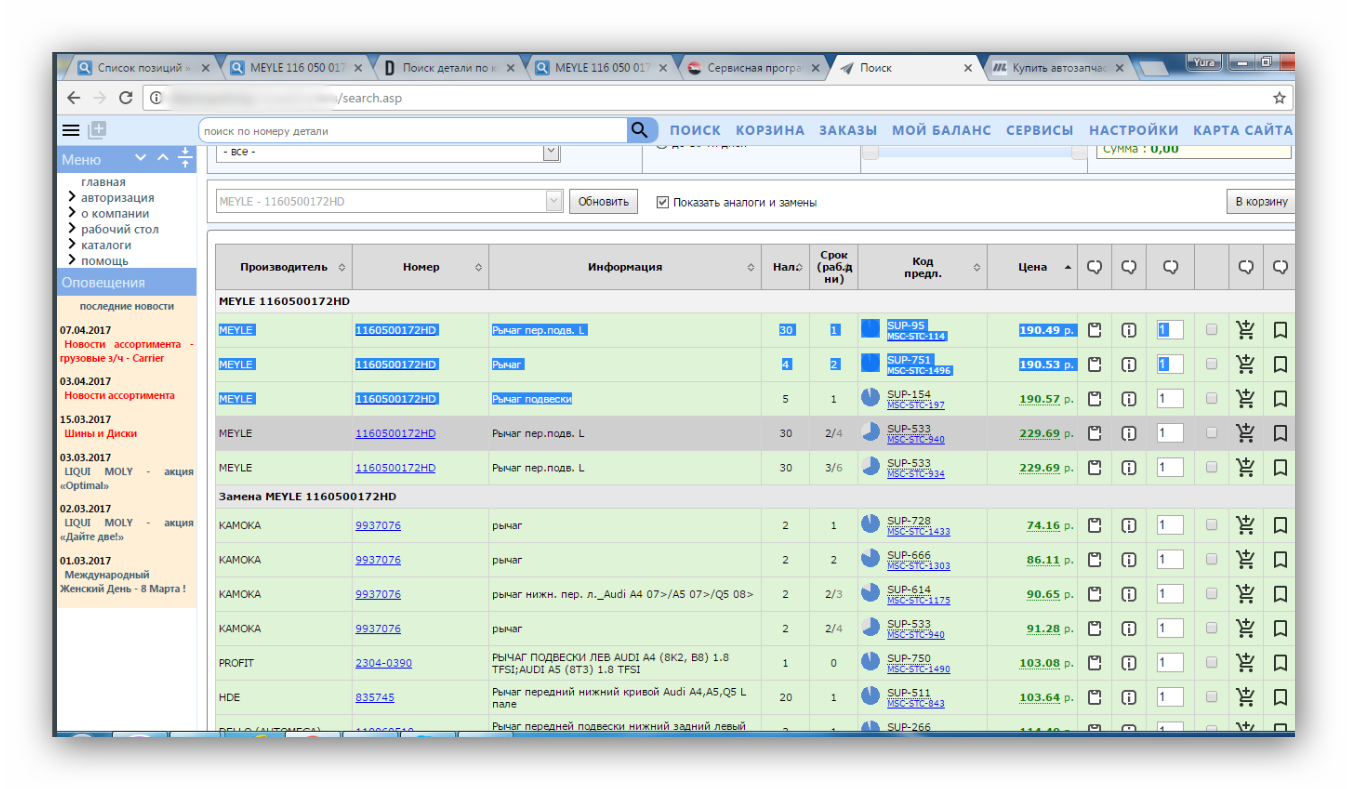Open the 'КОРЗИНА' menu item
The image size is (1347, 789).
click(770, 130)
